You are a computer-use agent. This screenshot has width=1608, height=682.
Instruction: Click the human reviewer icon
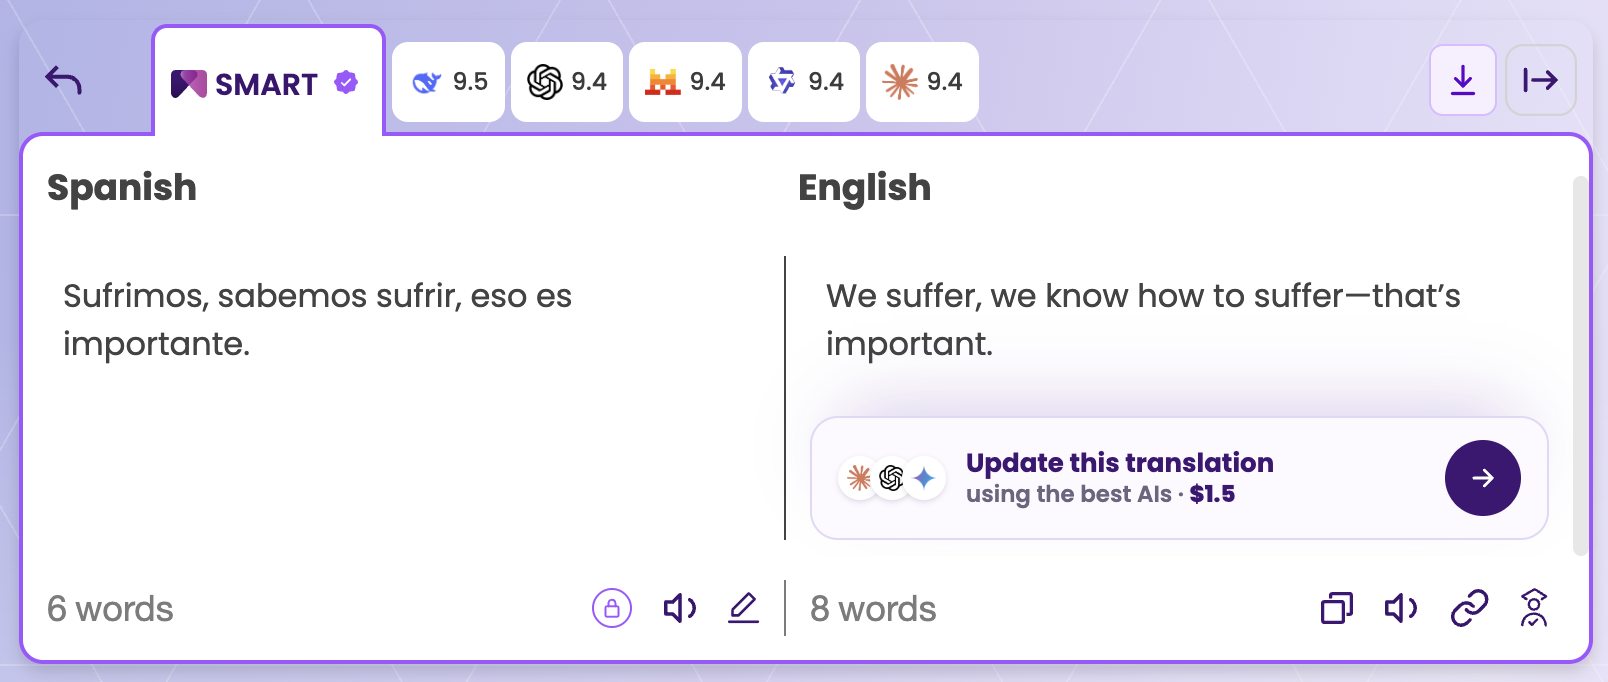pyautogui.click(x=1534, y=608)
